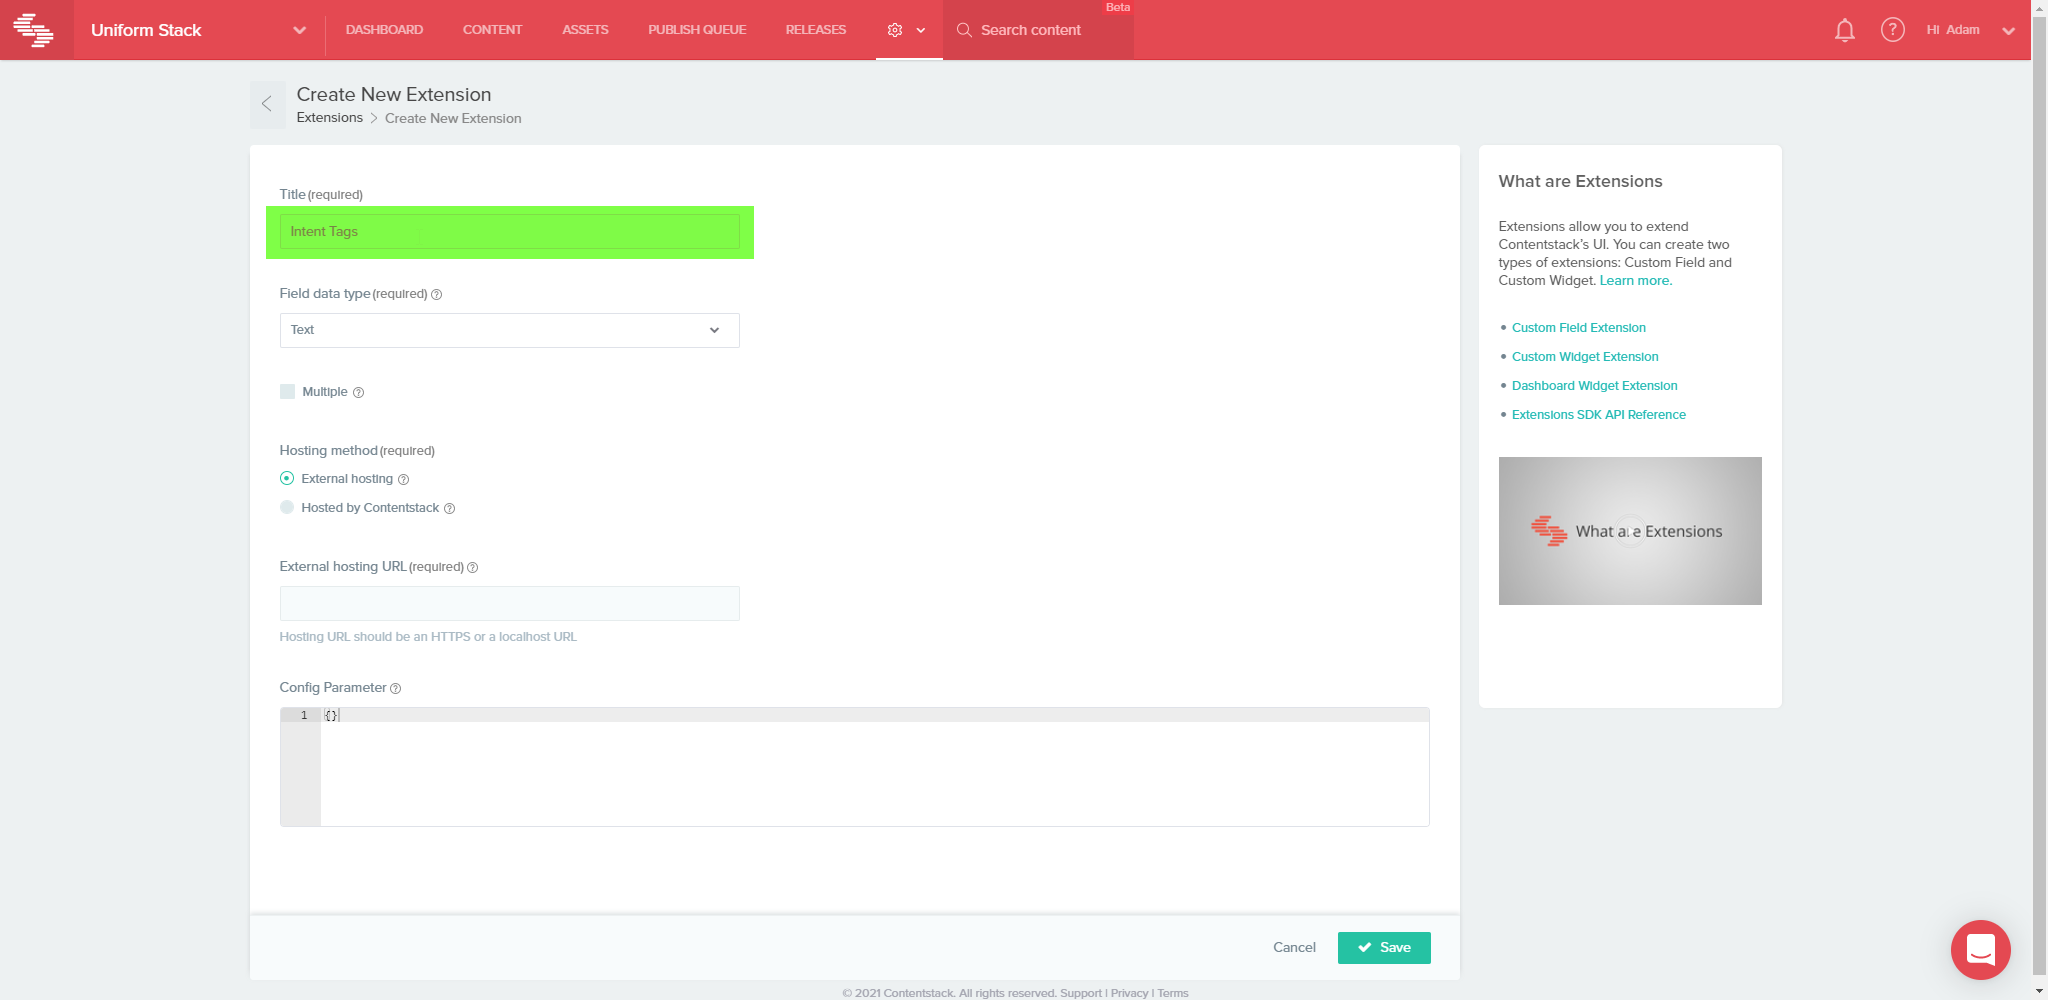Enable the Multiple checkbox
The height and width of the screenshot is (1000, 2048).
[287, 391]
